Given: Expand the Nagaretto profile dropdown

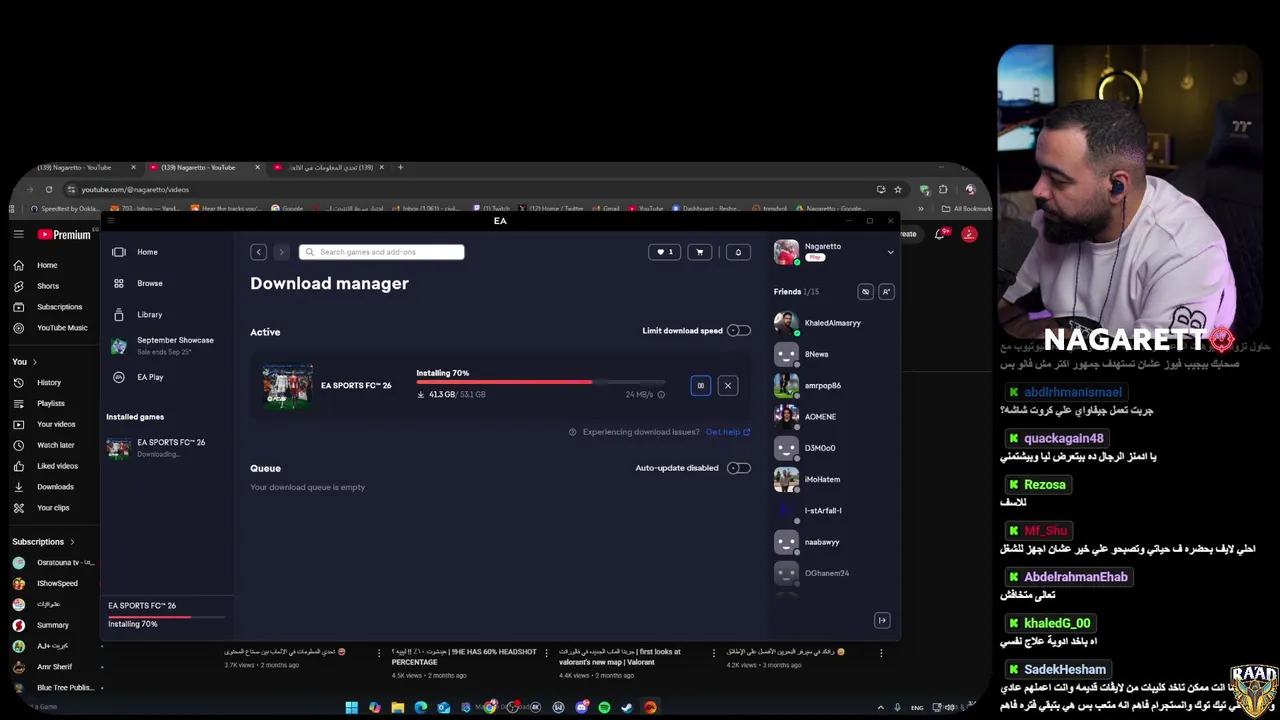Looking at the screenshot, I should pos(890,252).
